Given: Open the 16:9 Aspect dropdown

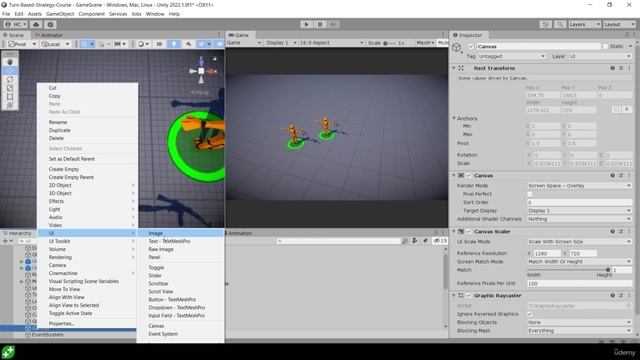Looking at the screenshot, I should pyautogui.click(x=331, y=43).
